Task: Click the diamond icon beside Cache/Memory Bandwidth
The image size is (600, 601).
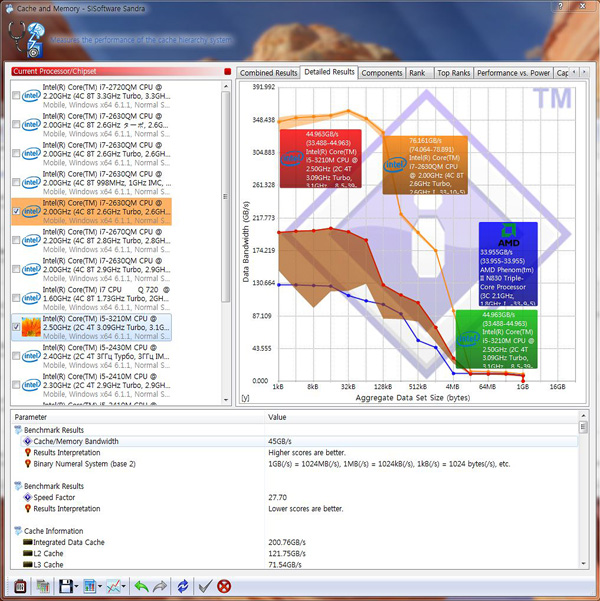Action: (x=27, y=441)
